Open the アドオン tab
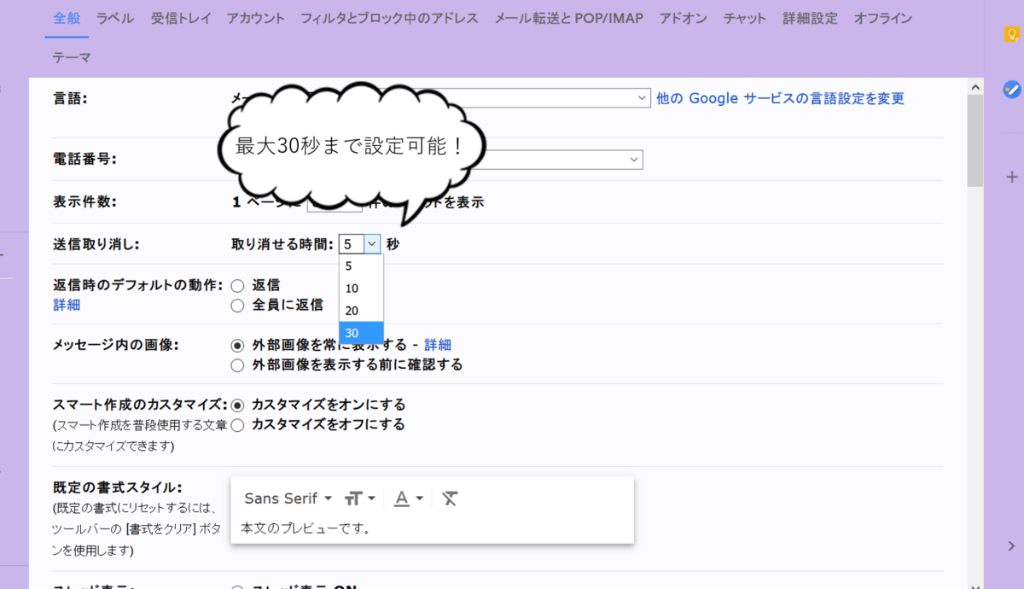The image size is (1024, 589). click(x=683, y=18)
